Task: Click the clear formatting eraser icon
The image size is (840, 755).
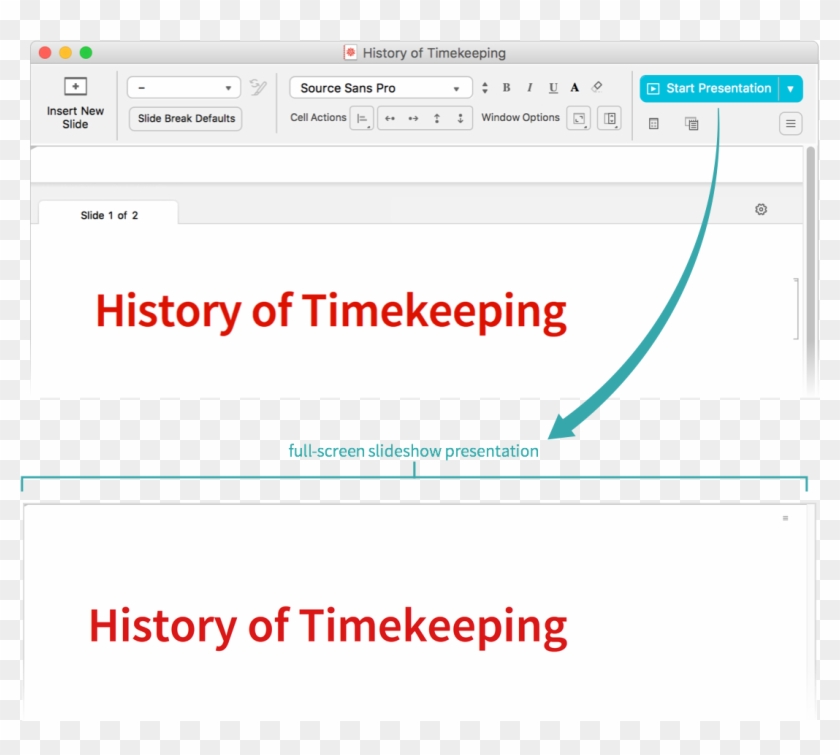Action: (x=597, y=87)
